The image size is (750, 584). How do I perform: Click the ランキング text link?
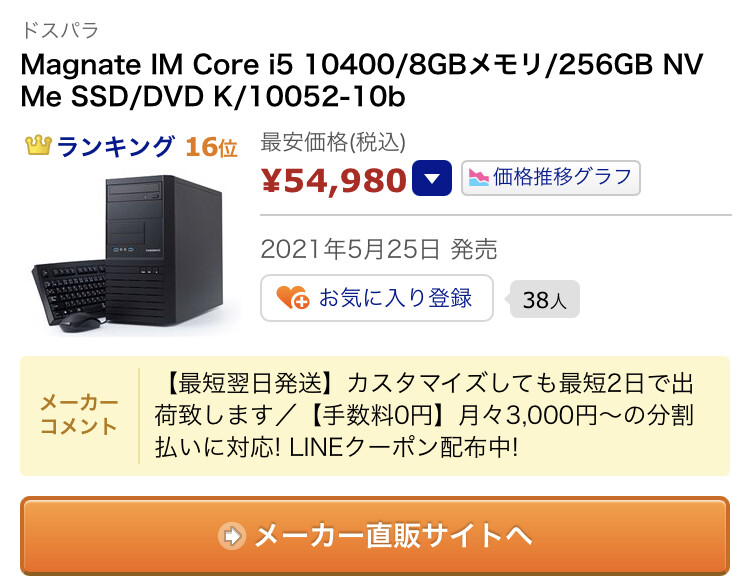(x=115, y=147)
